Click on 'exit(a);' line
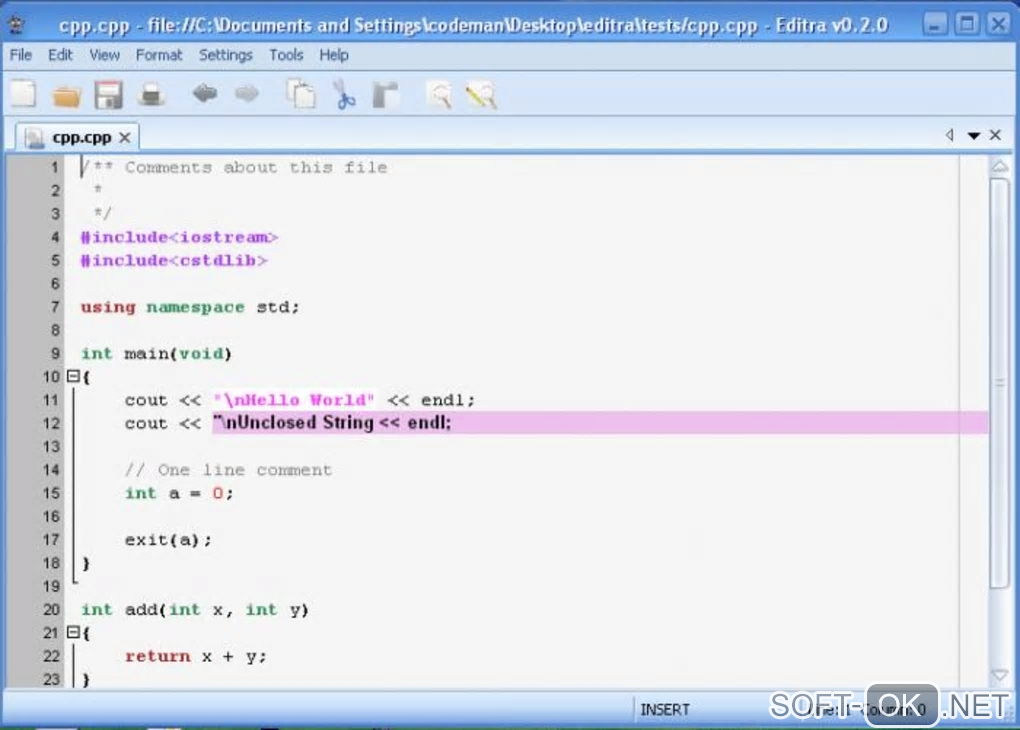This screenshot has width=1020, height=730. (x=168, y=540)
